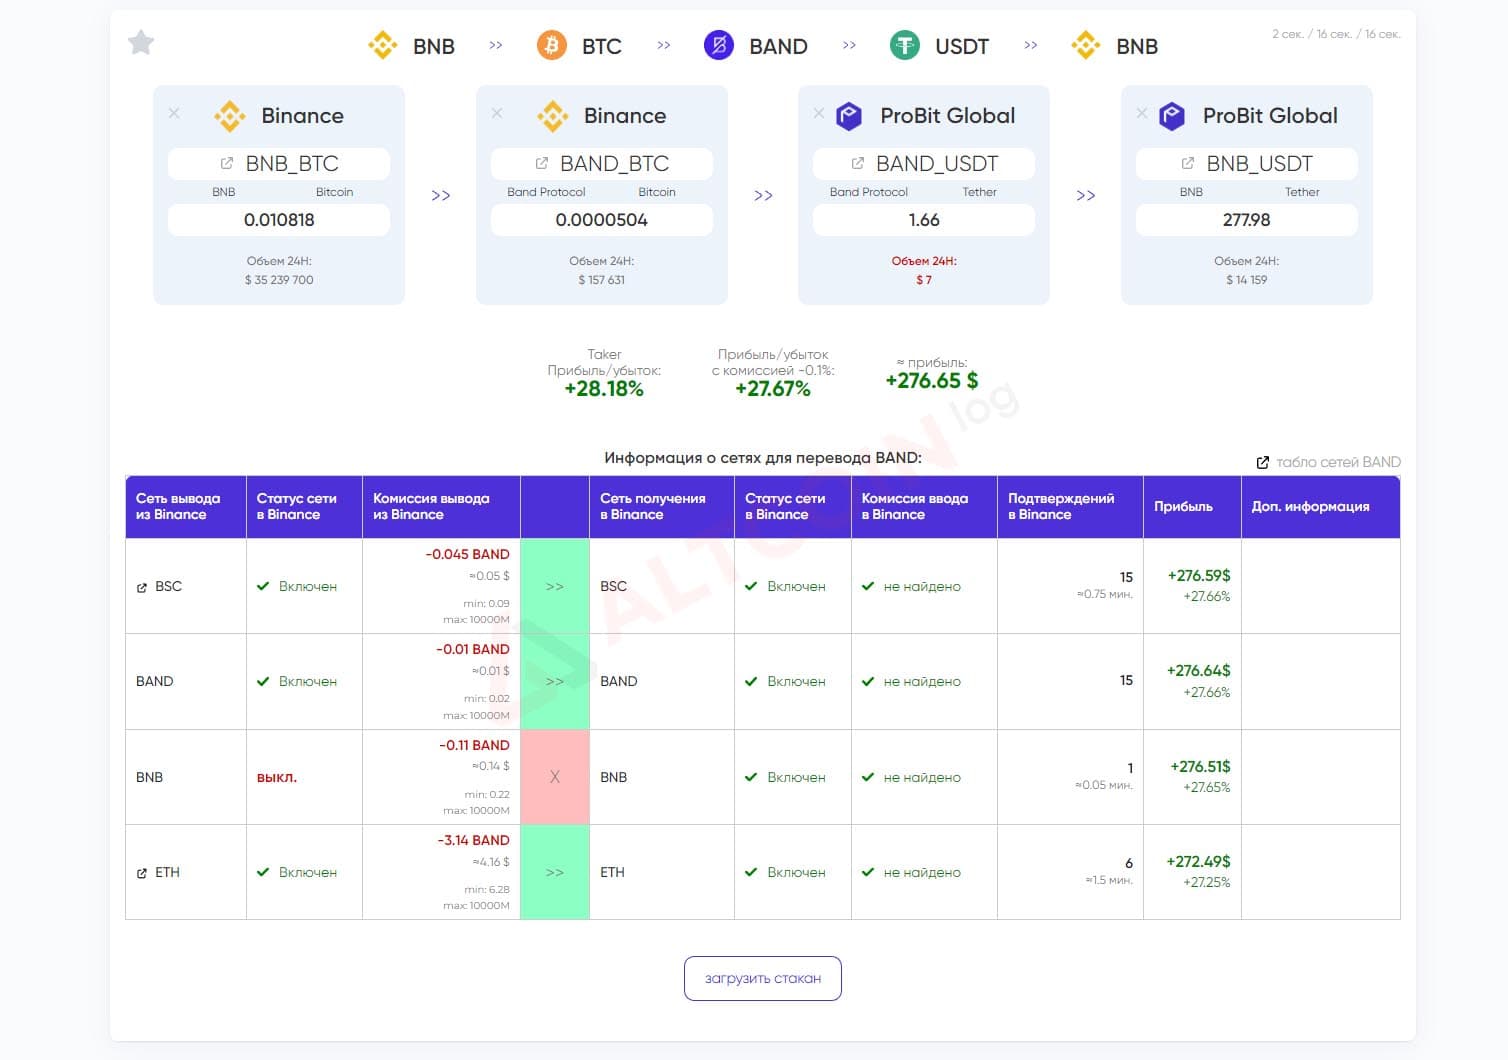The width and height of the screenshot is (1508, 1060).
Task: Open ETH network external link icon
Action: (x=142, y=873)
